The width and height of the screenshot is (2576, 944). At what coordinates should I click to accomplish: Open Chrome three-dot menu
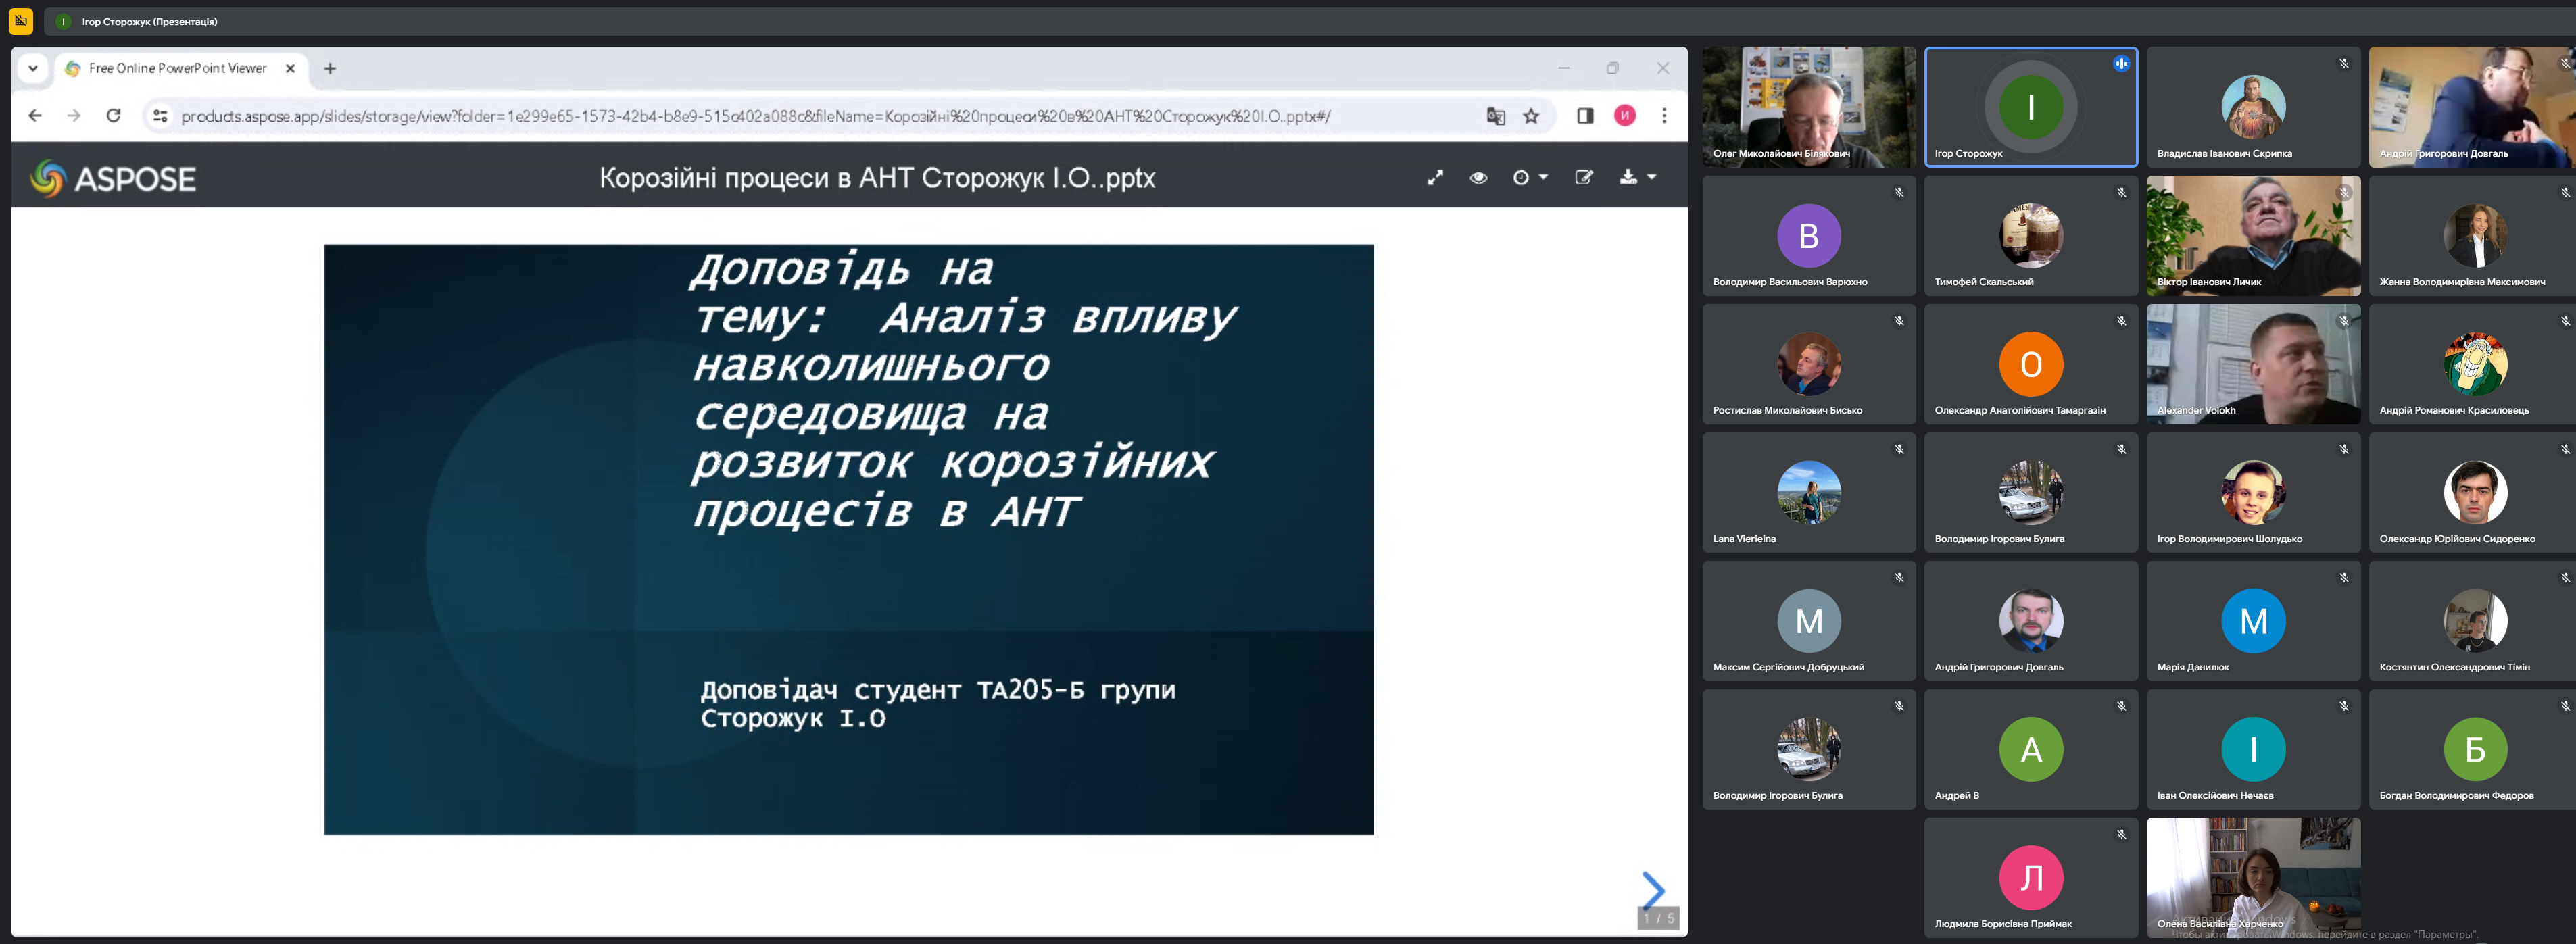(x=1664, y=116)
